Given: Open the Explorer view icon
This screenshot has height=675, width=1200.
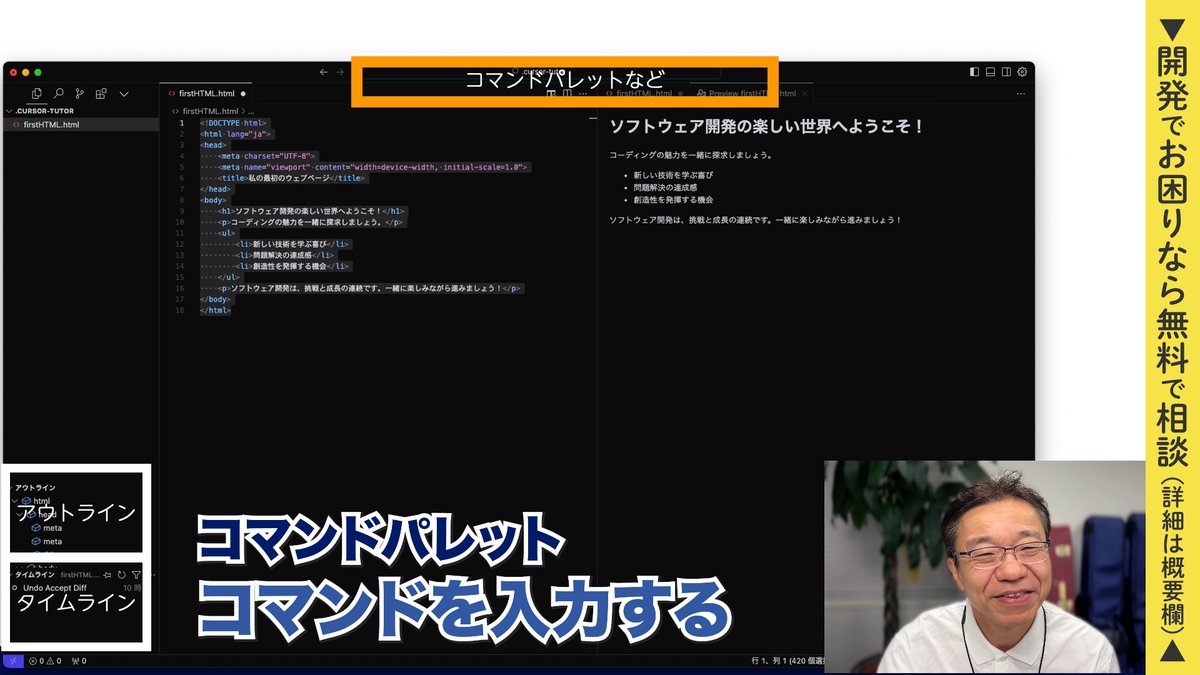Looking at the screenshot, I should tap(37, 93).
